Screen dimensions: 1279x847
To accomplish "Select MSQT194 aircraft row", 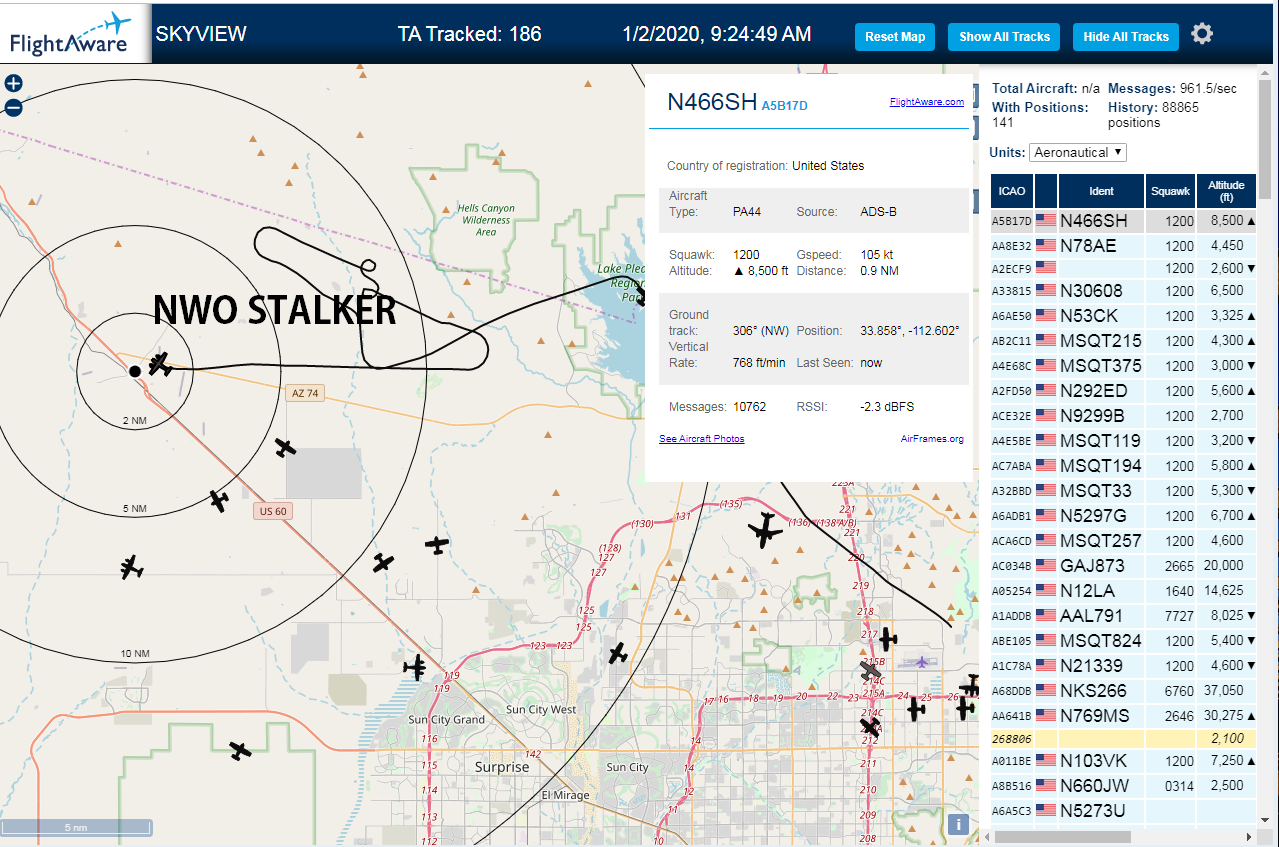I will tap(1123, 466).
